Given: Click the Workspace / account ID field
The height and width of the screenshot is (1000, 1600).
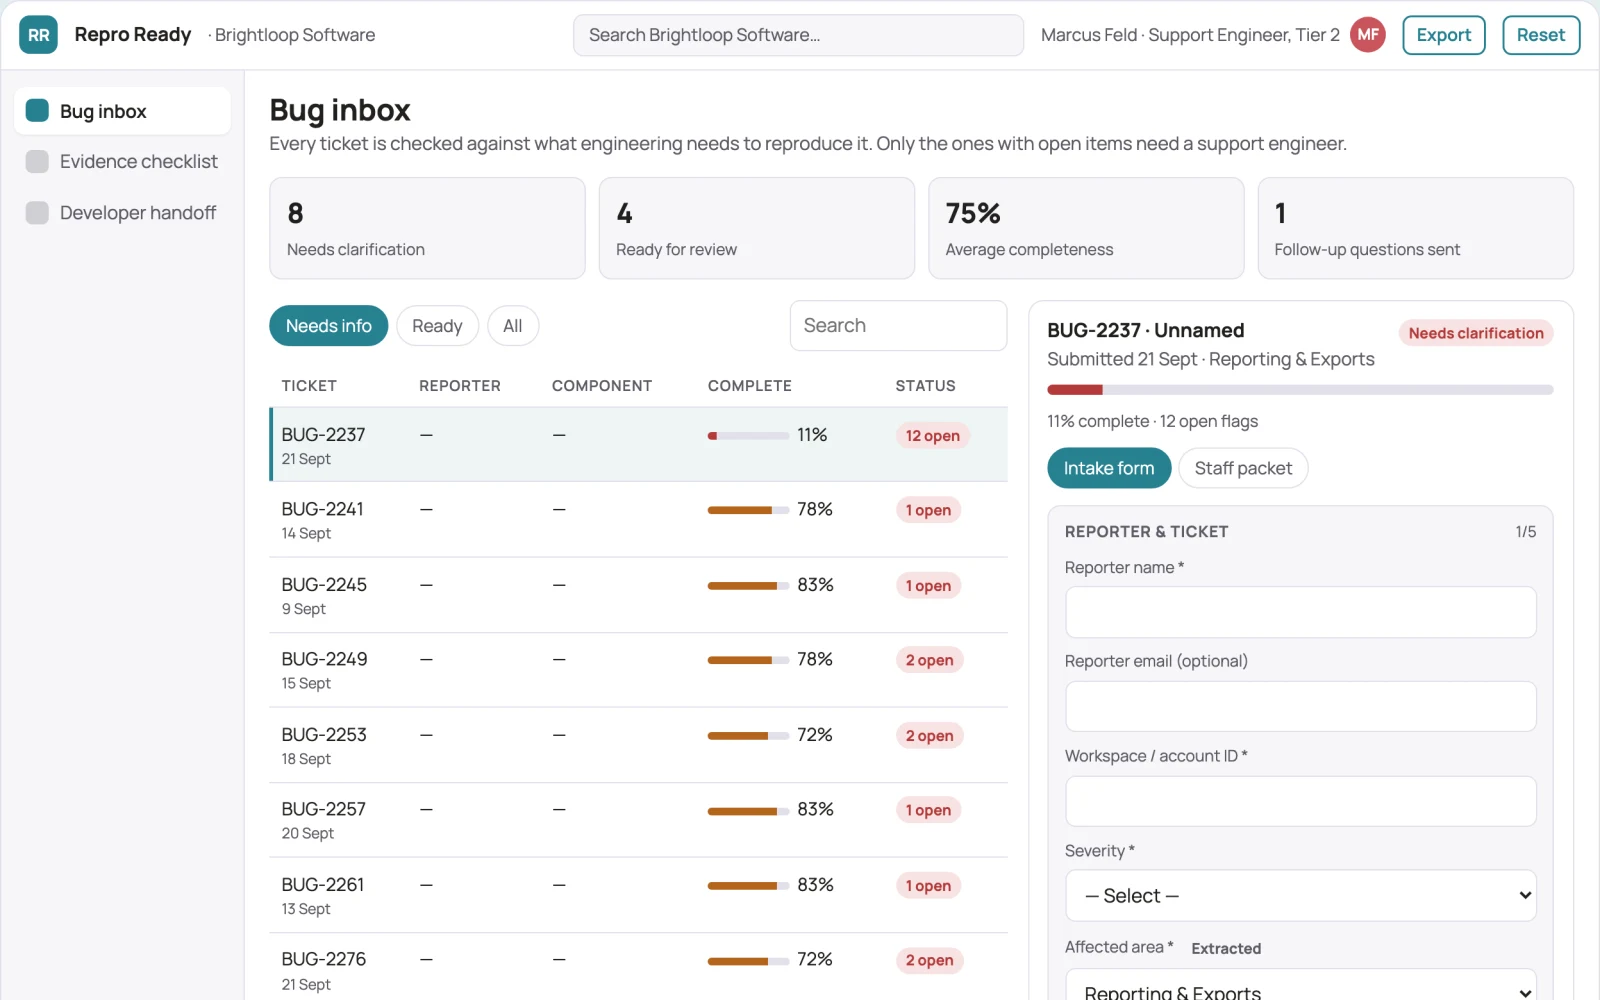Looking at the screenshot, I should (x=1300, y=801).
